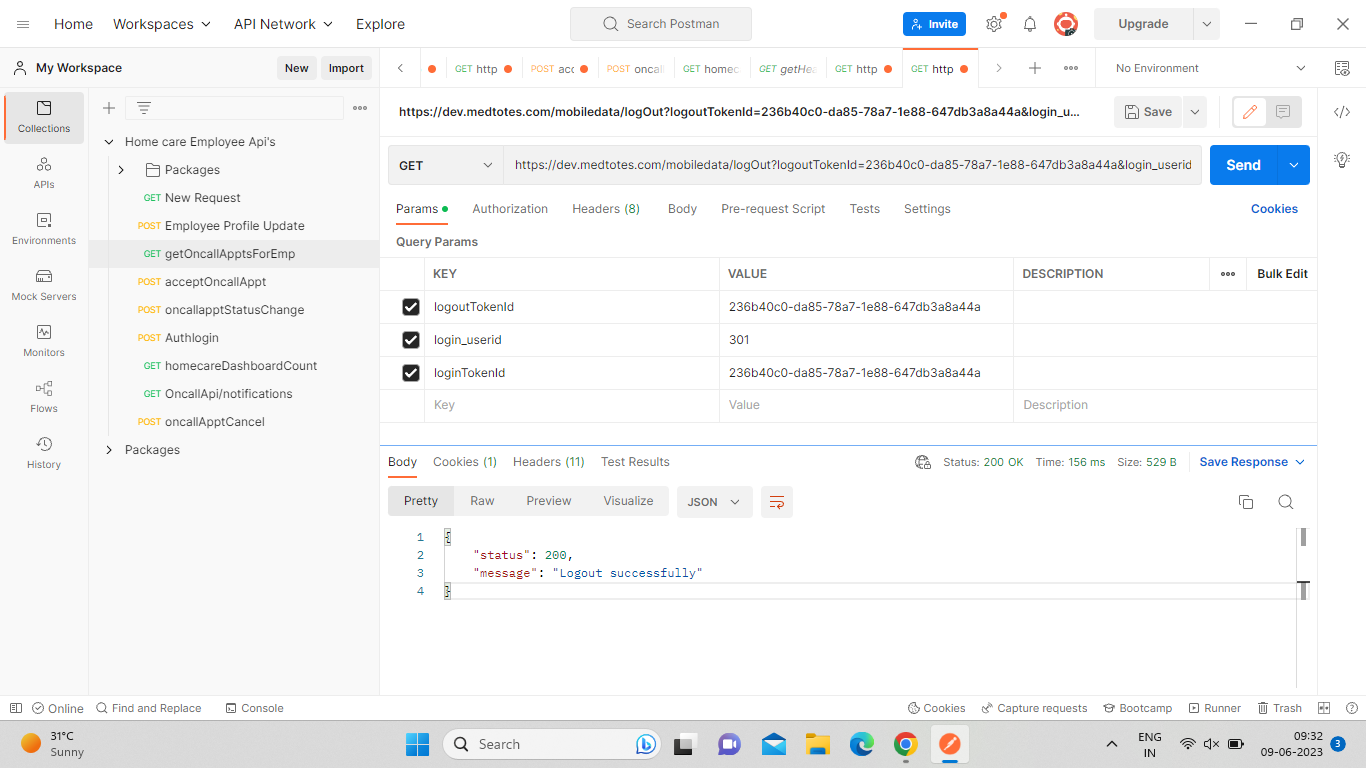
Task: Open History in the sidebar
Action: tap(44, 453)
